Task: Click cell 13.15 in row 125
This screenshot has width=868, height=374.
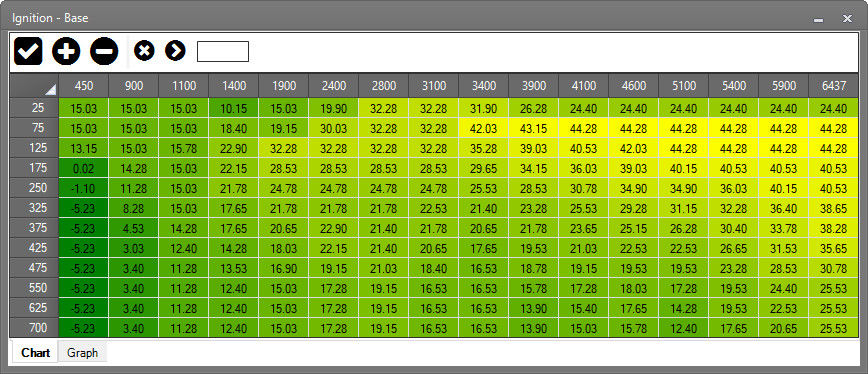Action: point(84,148)
